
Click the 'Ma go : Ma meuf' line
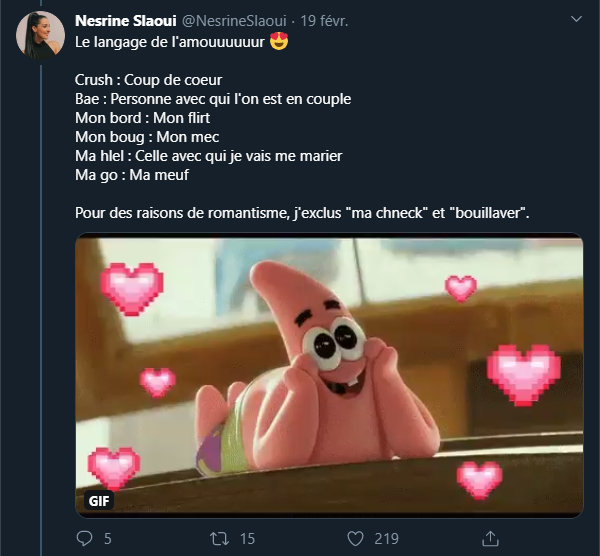pos(132,175)
